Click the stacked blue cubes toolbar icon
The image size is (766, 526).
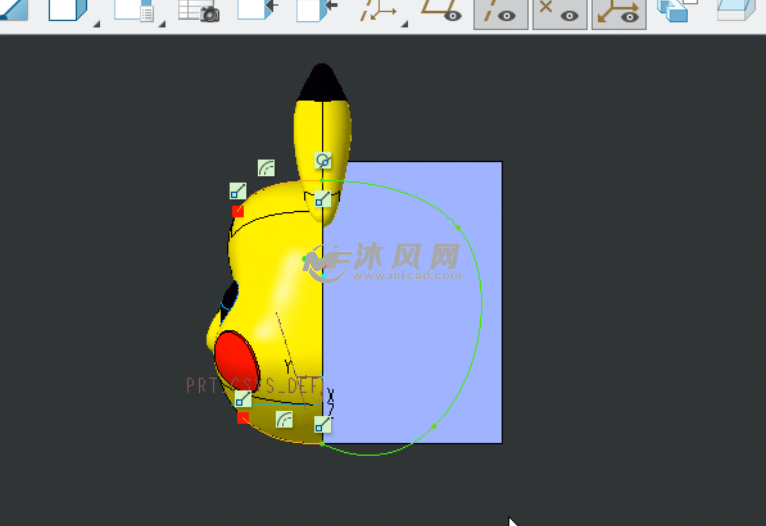click(677, 11)
